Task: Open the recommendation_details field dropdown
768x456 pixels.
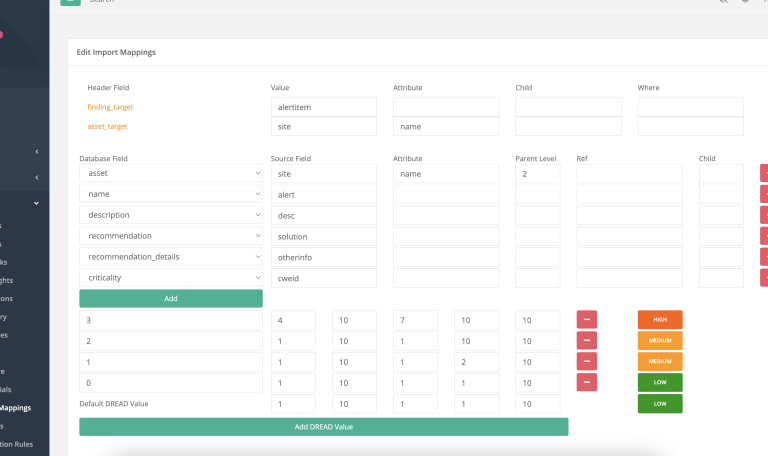Action: (171, 257)
